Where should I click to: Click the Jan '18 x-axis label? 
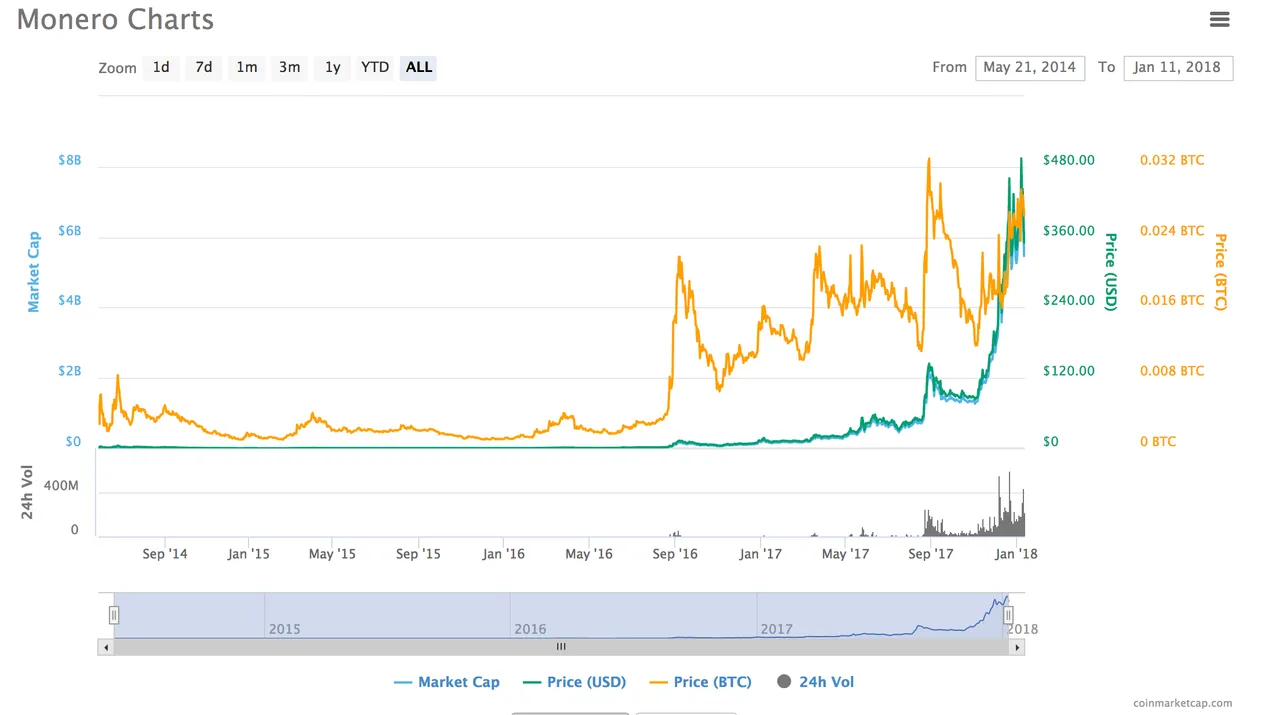(1017, 553)
